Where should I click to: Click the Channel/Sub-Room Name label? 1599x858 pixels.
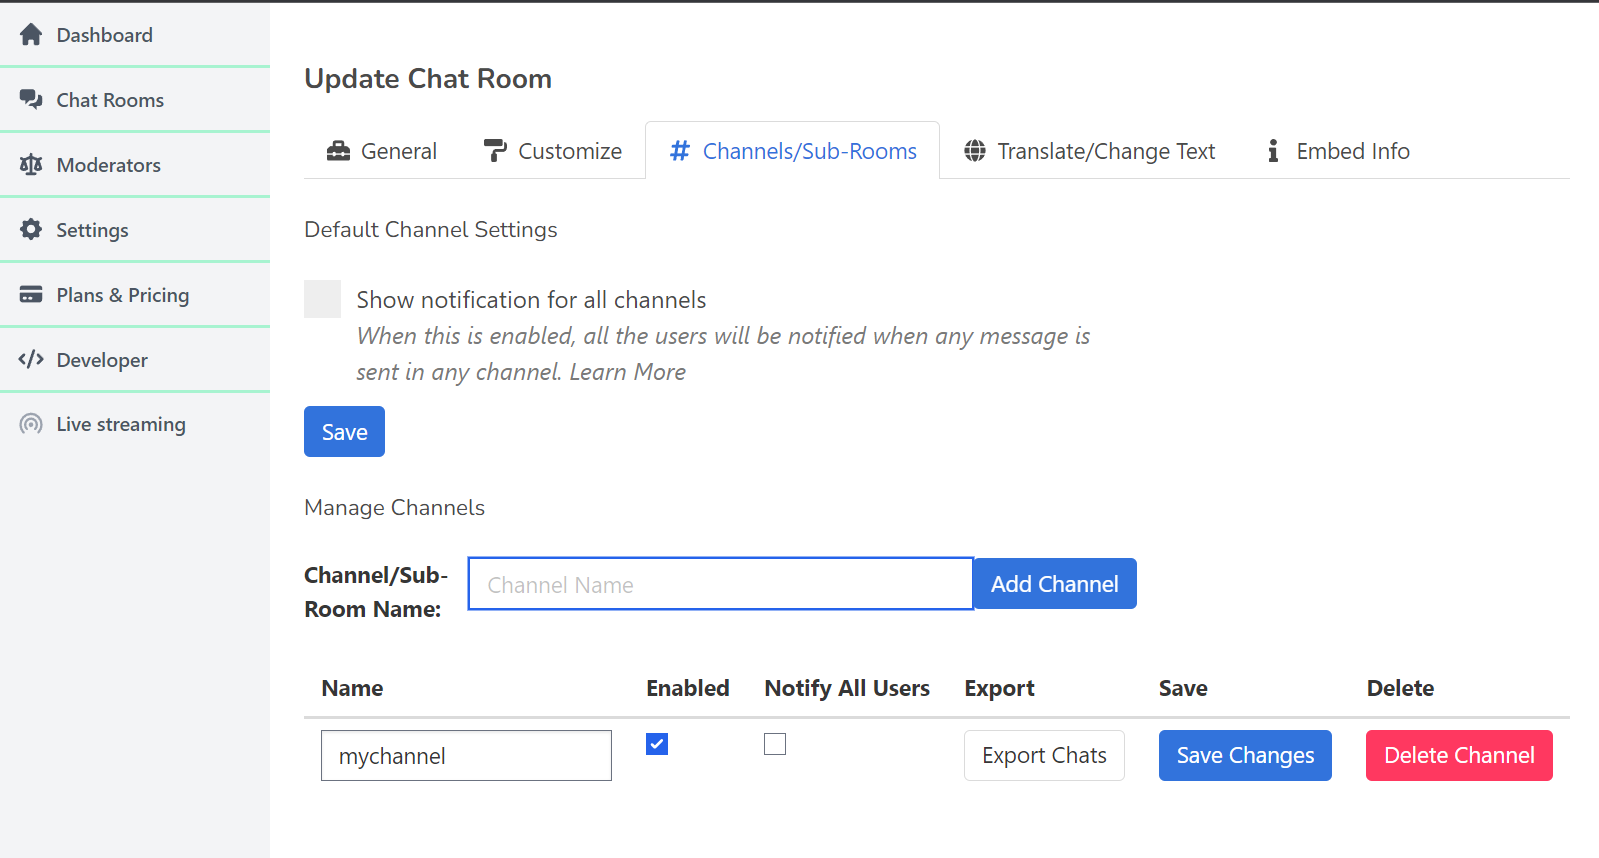click(376, 592)
